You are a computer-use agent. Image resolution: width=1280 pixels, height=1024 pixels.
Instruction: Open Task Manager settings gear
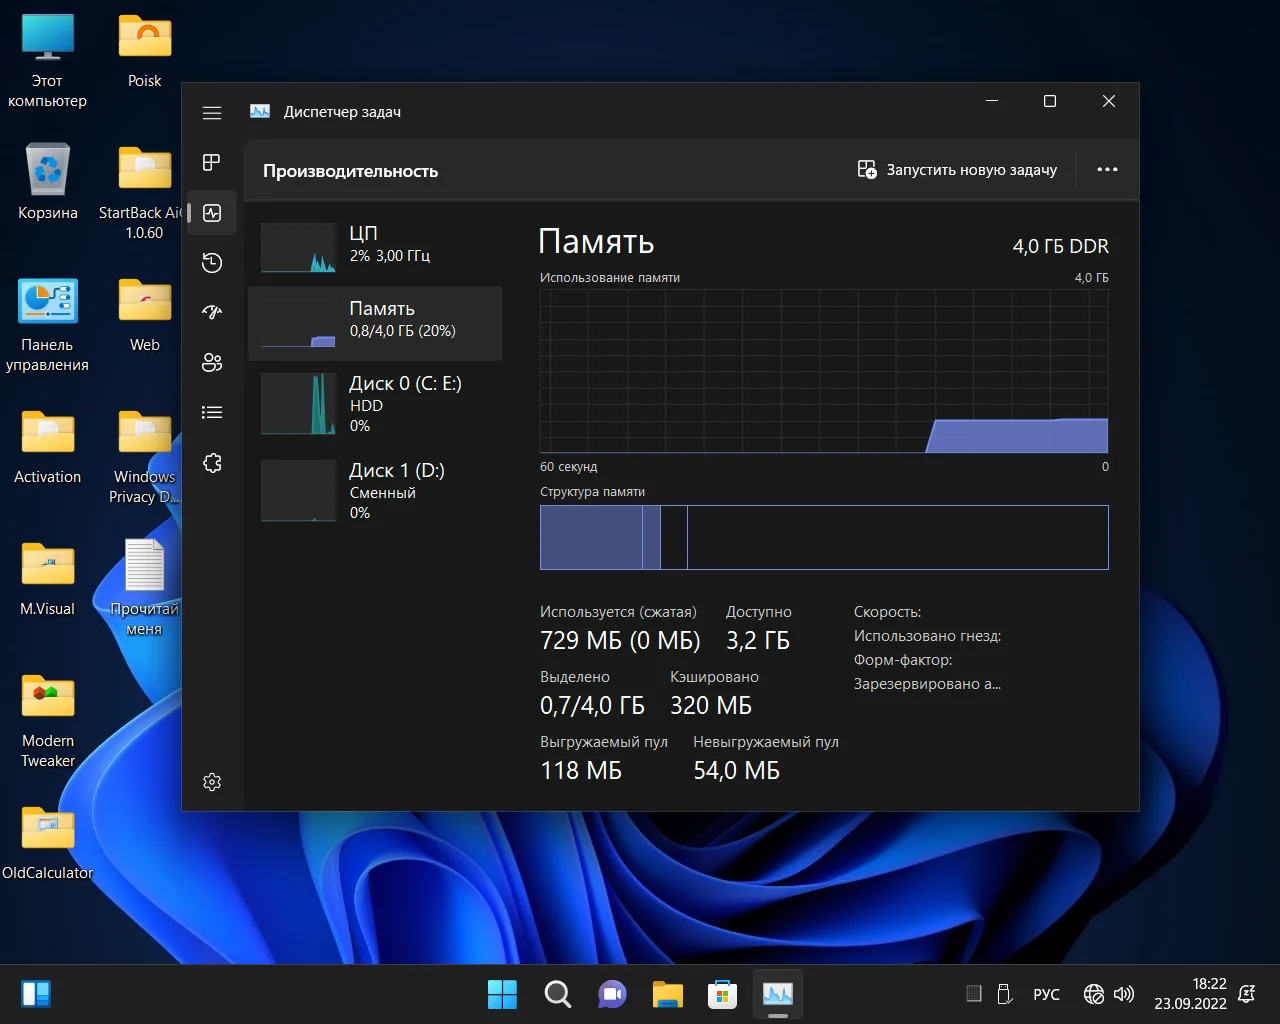[212, 782]
